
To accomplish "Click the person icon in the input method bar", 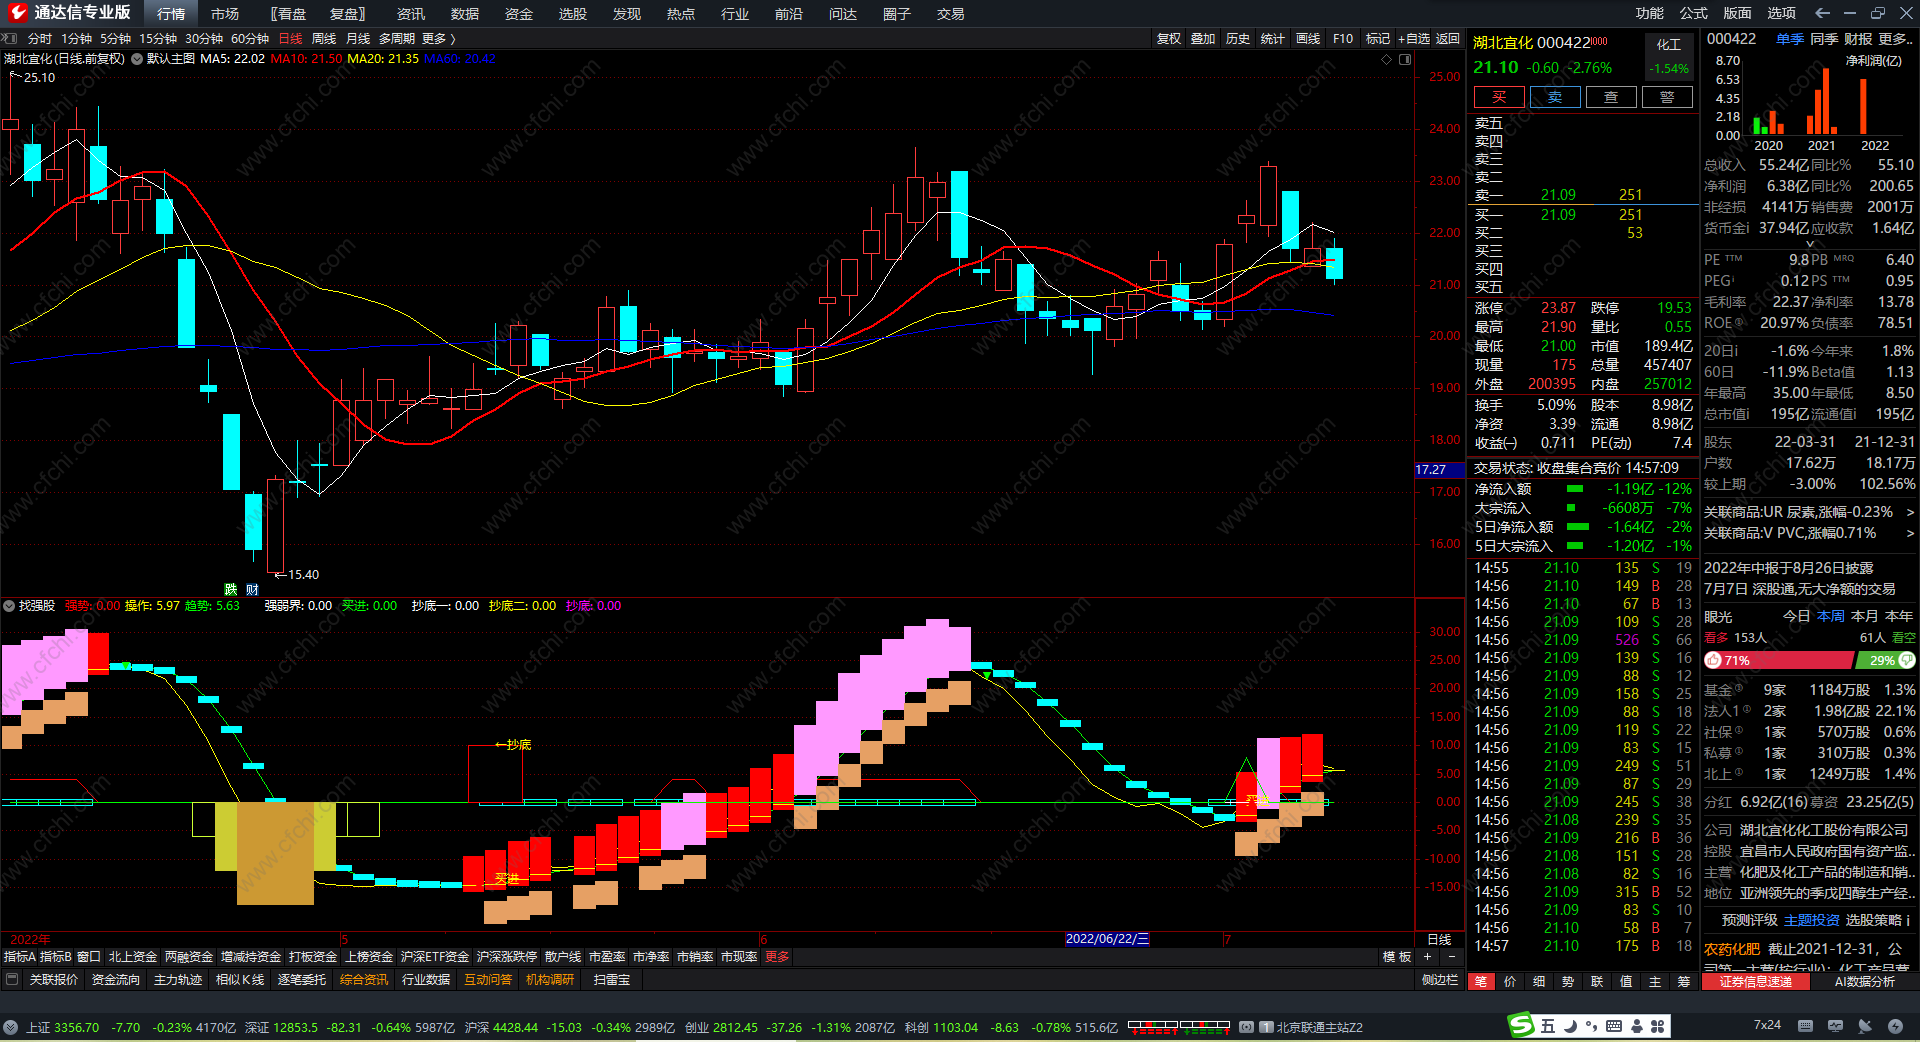I will [1637, 1026].
